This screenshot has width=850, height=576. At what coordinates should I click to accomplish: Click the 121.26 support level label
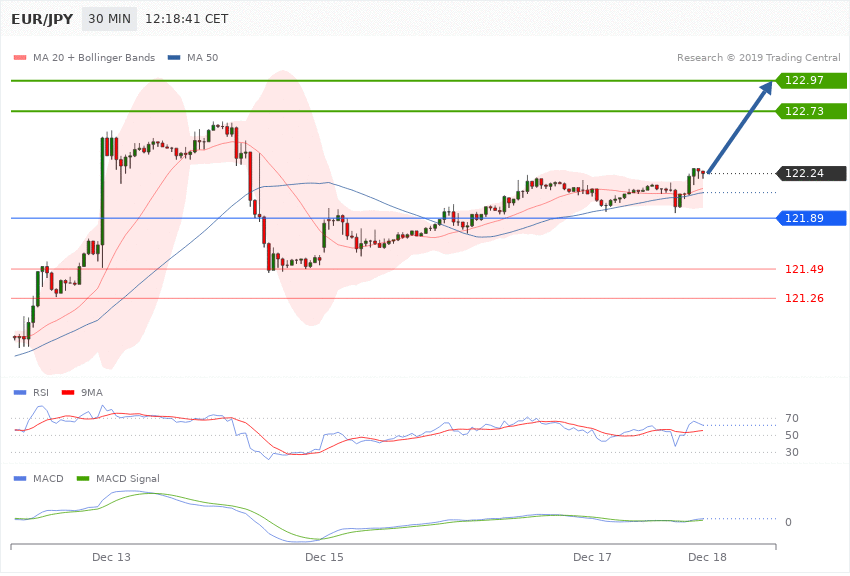(x=804, y=299)
